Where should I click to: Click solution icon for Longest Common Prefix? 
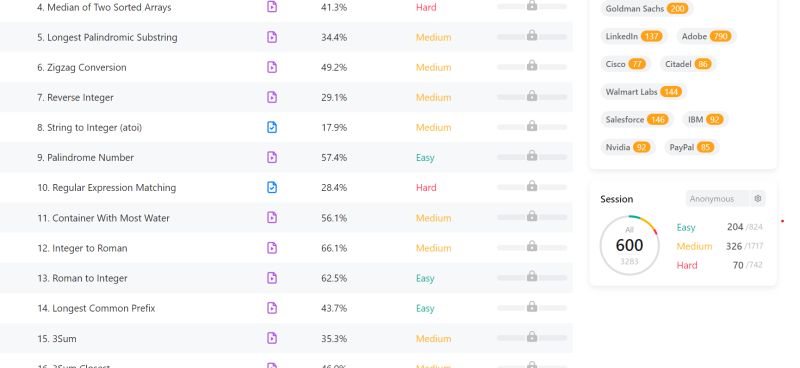click(x=272, y=308)
